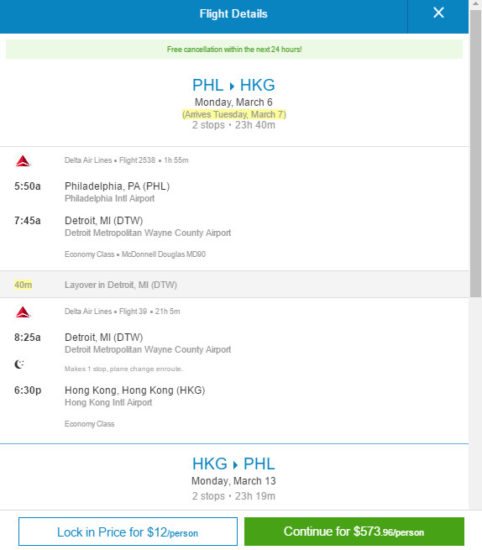Click the arrow between PHL and HKG
This screenshot has height=550, width=482.
click(x=232, y=86)
